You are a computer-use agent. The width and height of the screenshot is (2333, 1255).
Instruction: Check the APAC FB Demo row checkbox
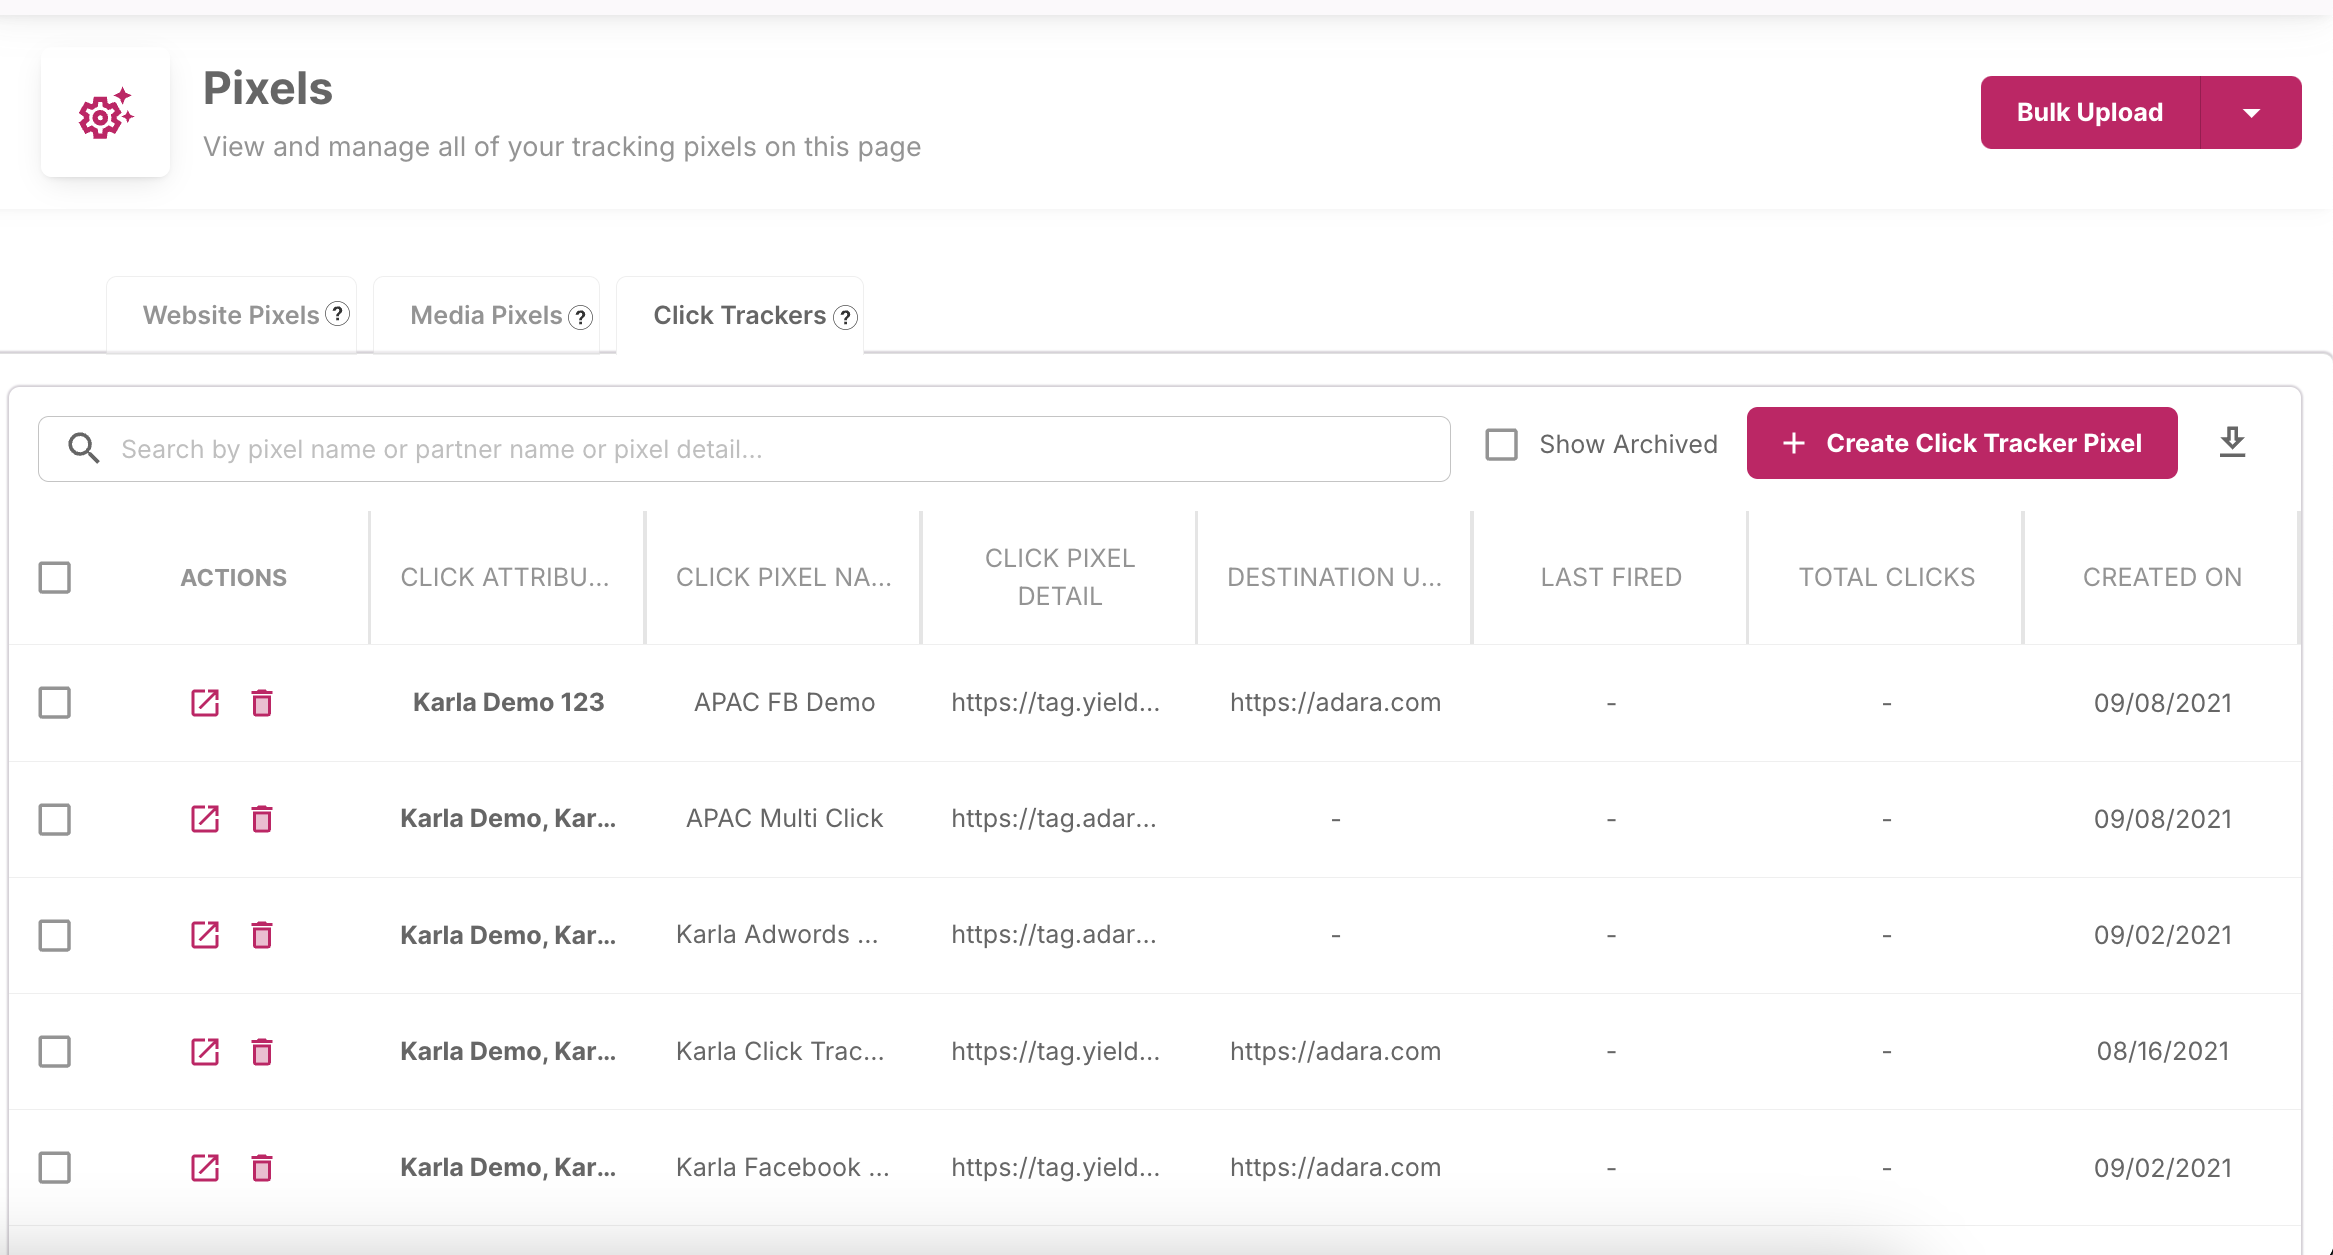(x=55, y=703)
